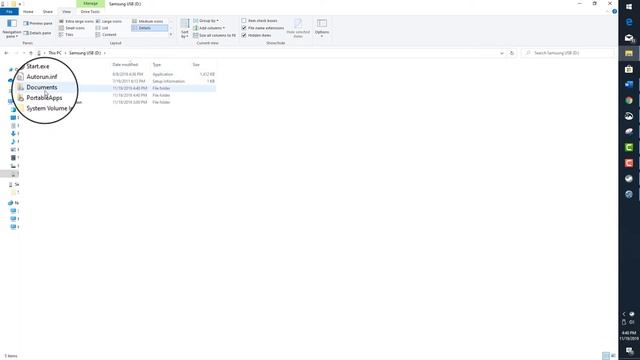Toggle the Preview pane

[x=38, y=23]
